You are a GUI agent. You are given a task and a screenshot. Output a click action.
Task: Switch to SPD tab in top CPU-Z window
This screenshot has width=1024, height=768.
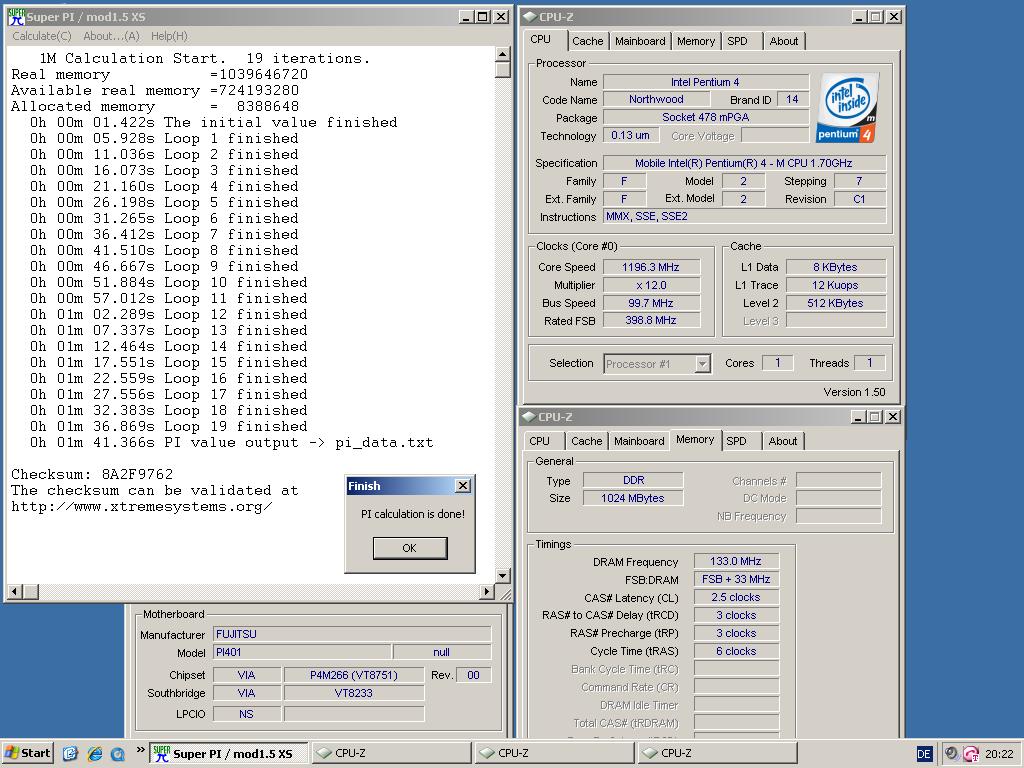[x=737, y=41]
